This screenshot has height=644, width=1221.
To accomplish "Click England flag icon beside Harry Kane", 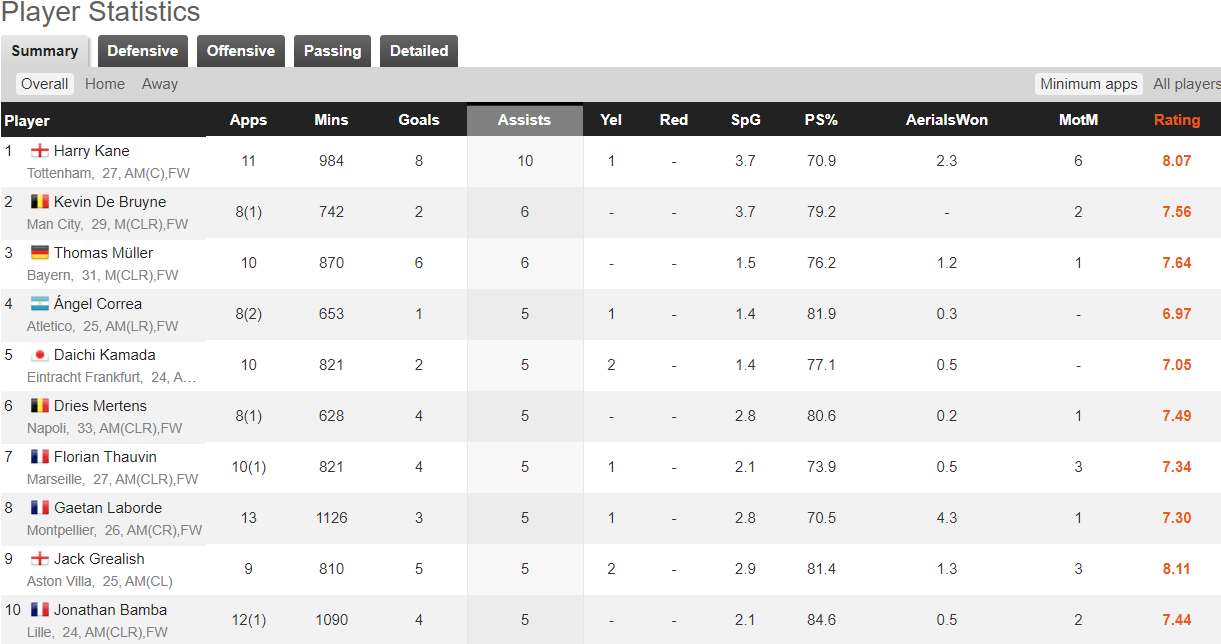I will coord(40,151).
